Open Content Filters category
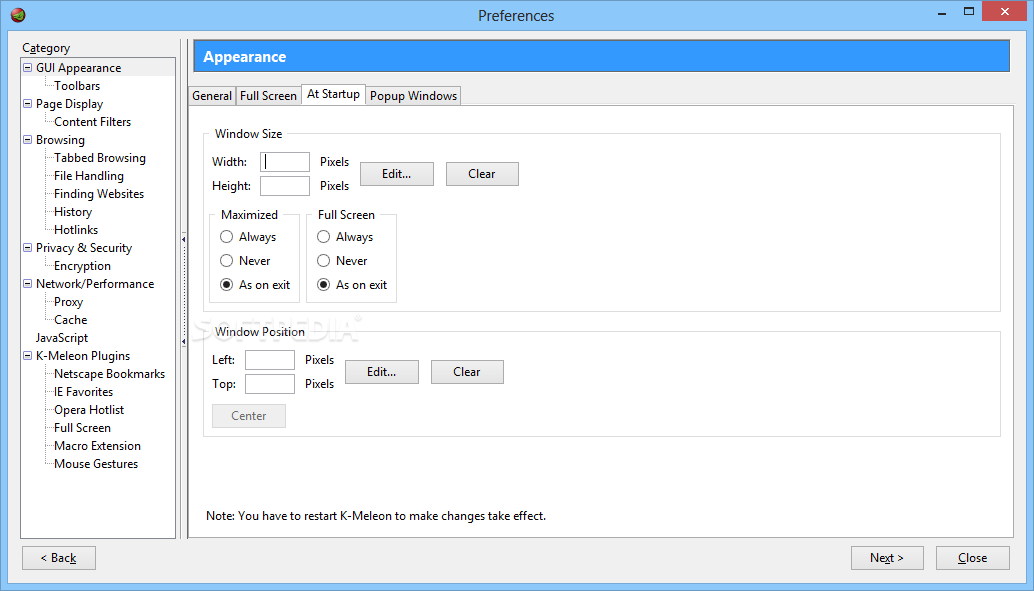The width and height of the screenshot is (1034, 591). 92,122
